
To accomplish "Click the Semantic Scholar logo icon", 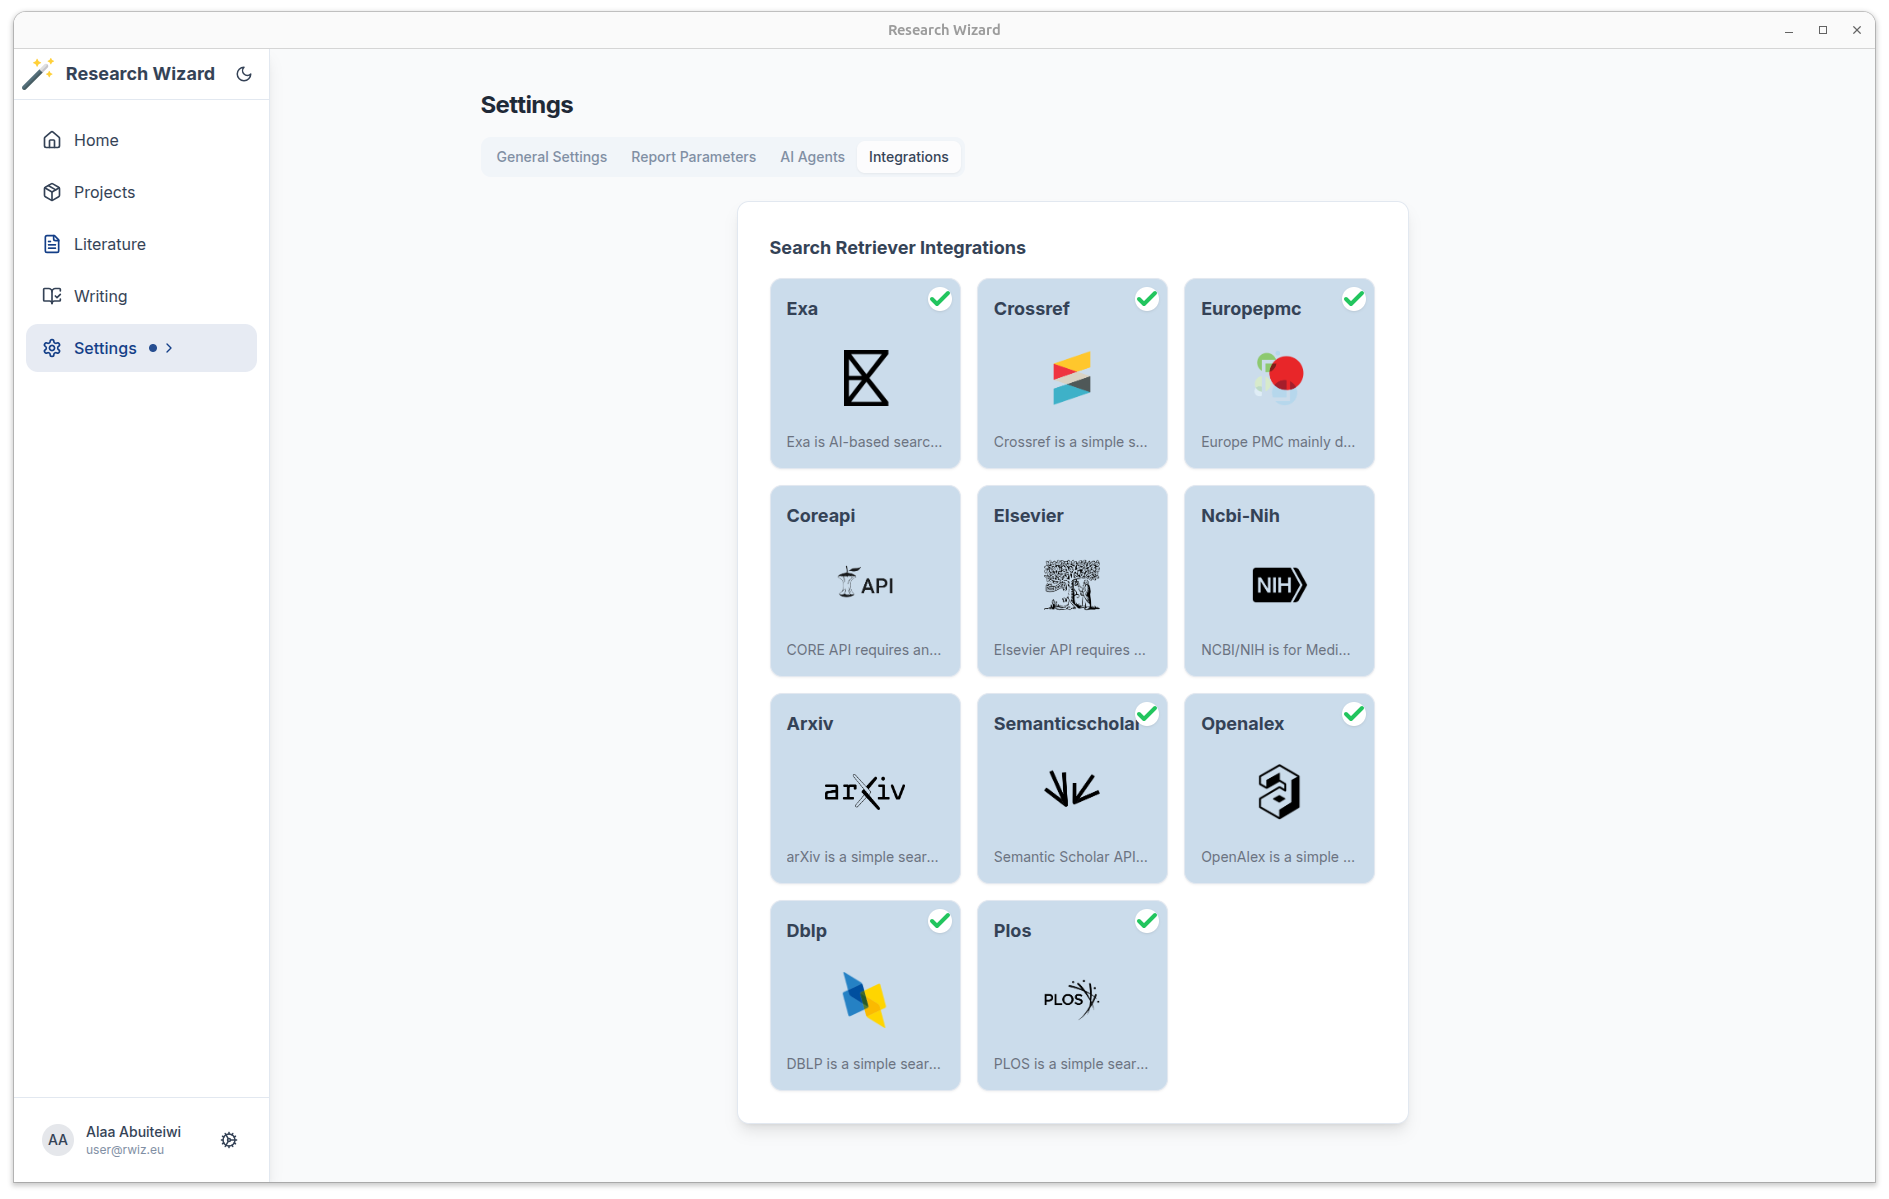I will pyautogui.click(x=1071, y=789).
